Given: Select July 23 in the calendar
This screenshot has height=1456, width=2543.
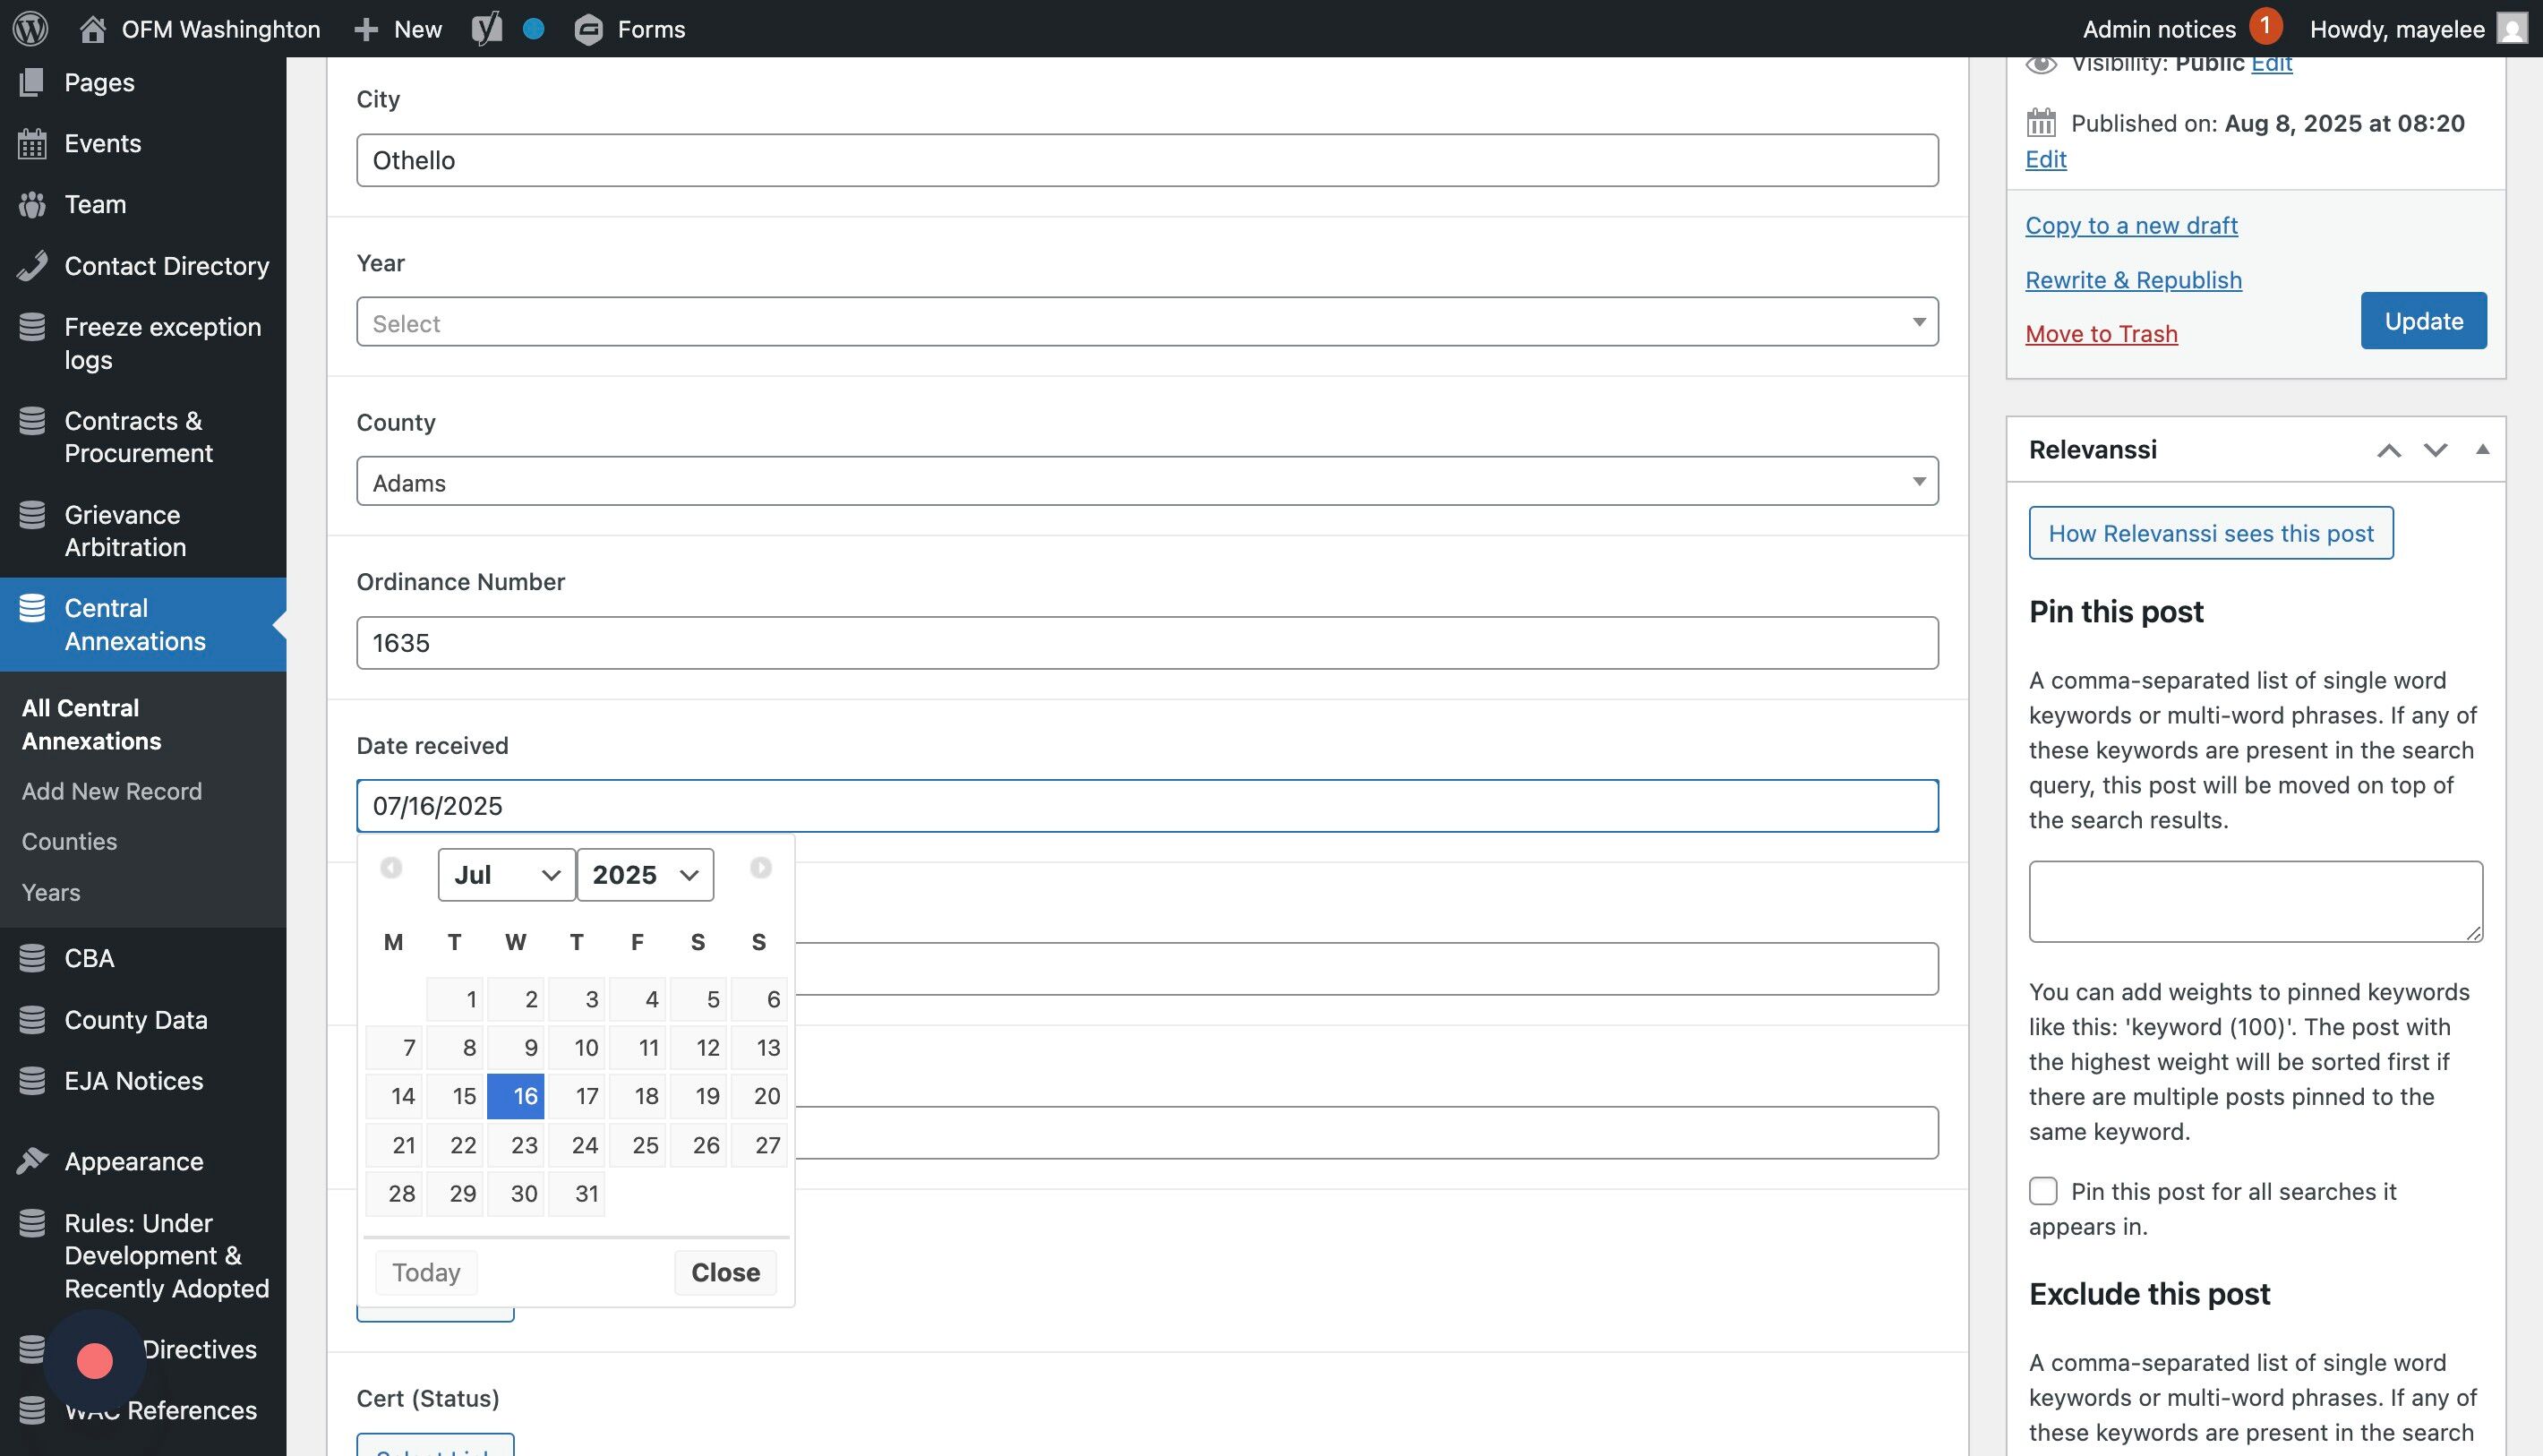Looking at the screenshot, I should pyautogui.click(x=516, y=1145).
